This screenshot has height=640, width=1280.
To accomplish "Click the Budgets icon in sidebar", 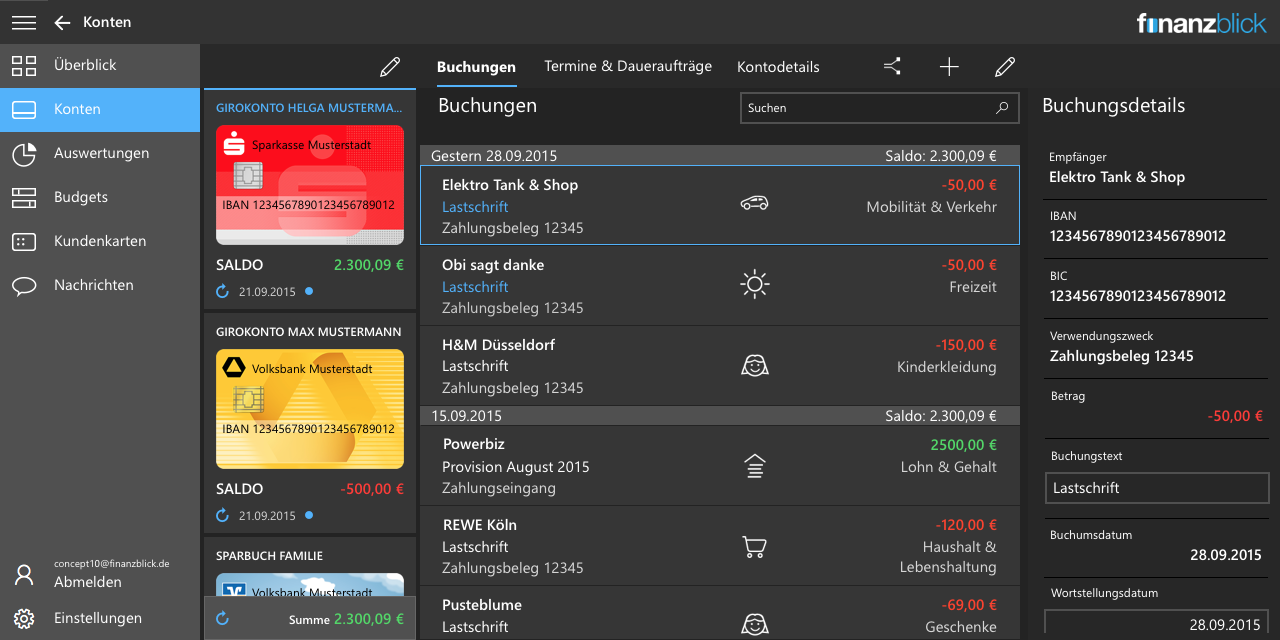I will pos(24,198).
